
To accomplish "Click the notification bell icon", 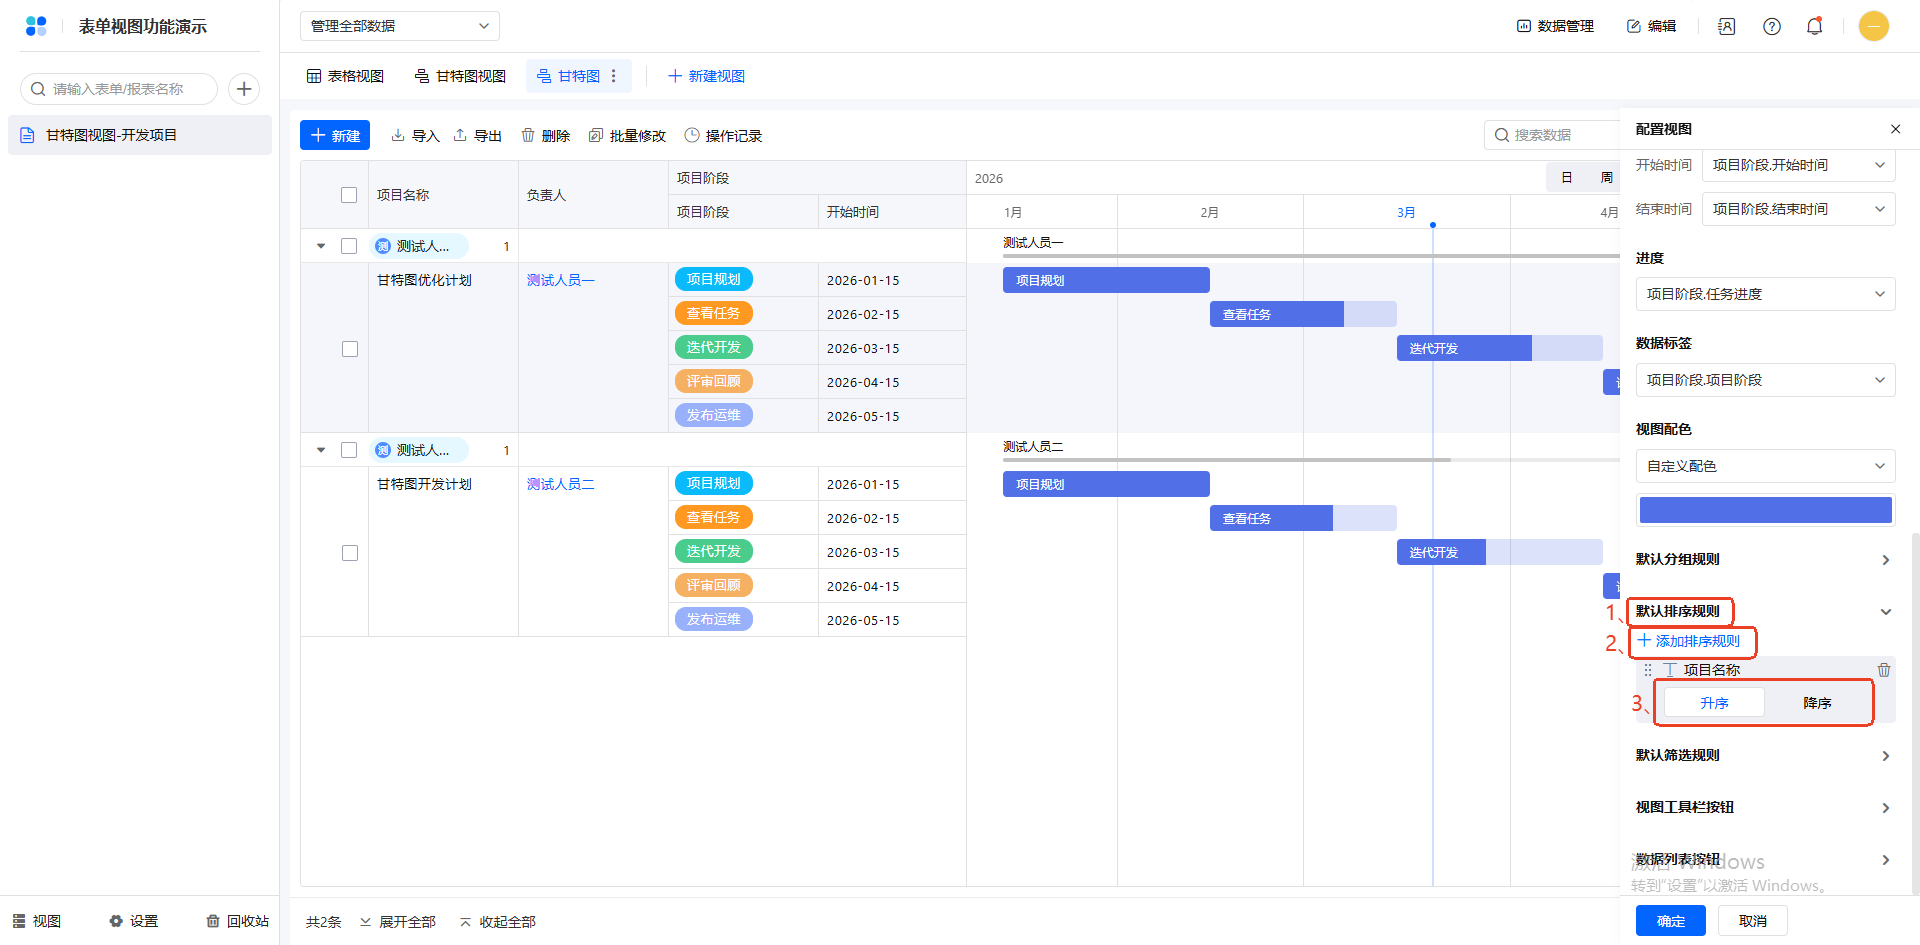I will click(1814, 27).
